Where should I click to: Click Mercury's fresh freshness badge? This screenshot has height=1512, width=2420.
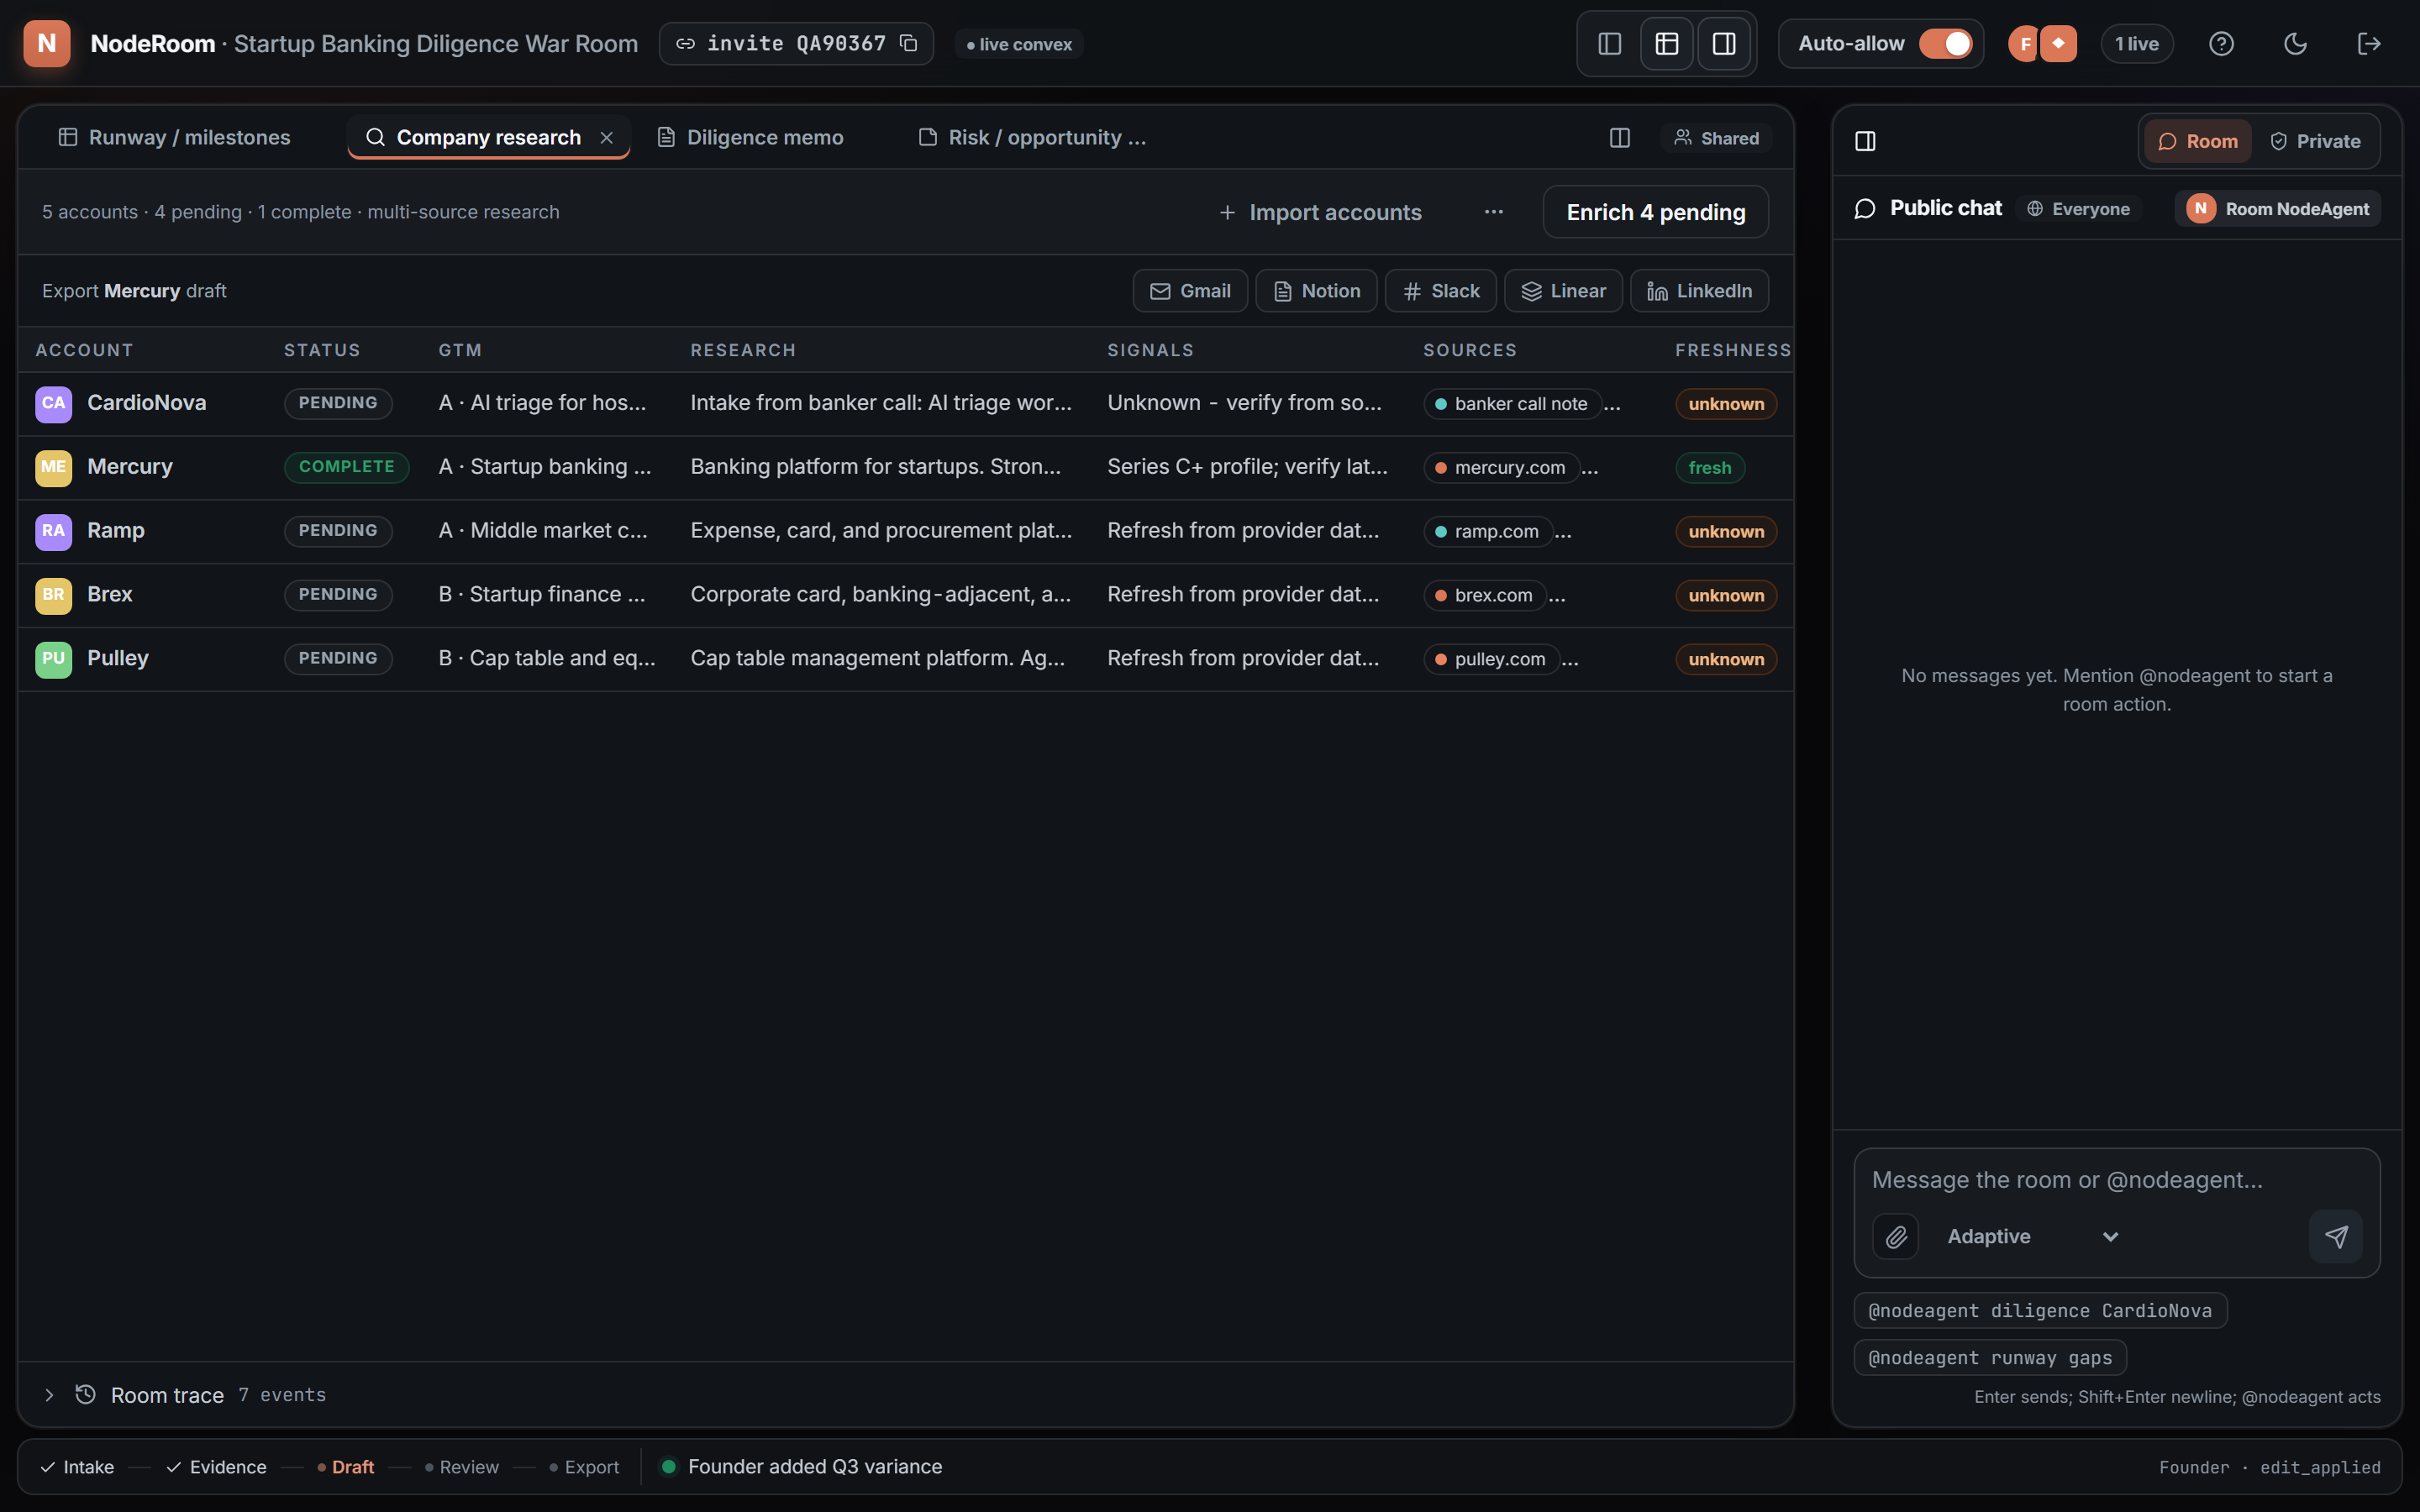[1710, 468]
